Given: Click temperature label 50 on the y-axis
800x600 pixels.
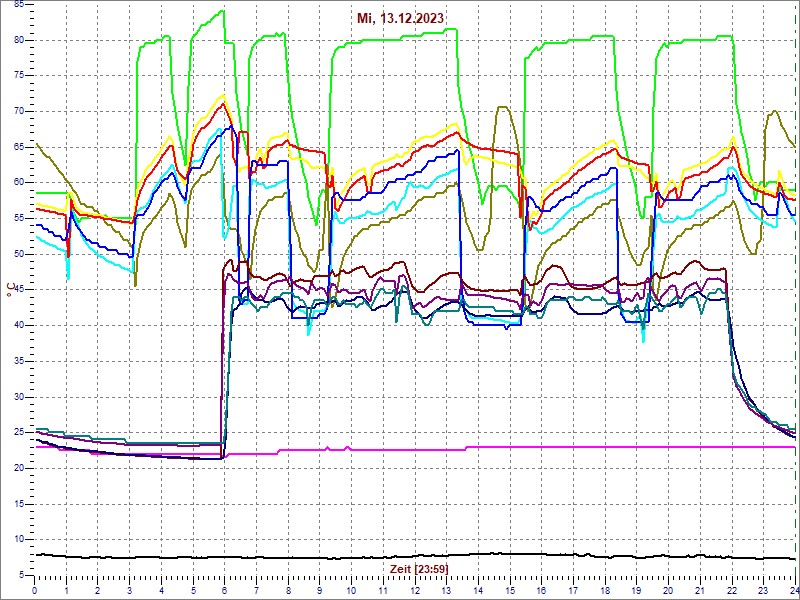Looking at the screenshot, I should click(18, 254).
